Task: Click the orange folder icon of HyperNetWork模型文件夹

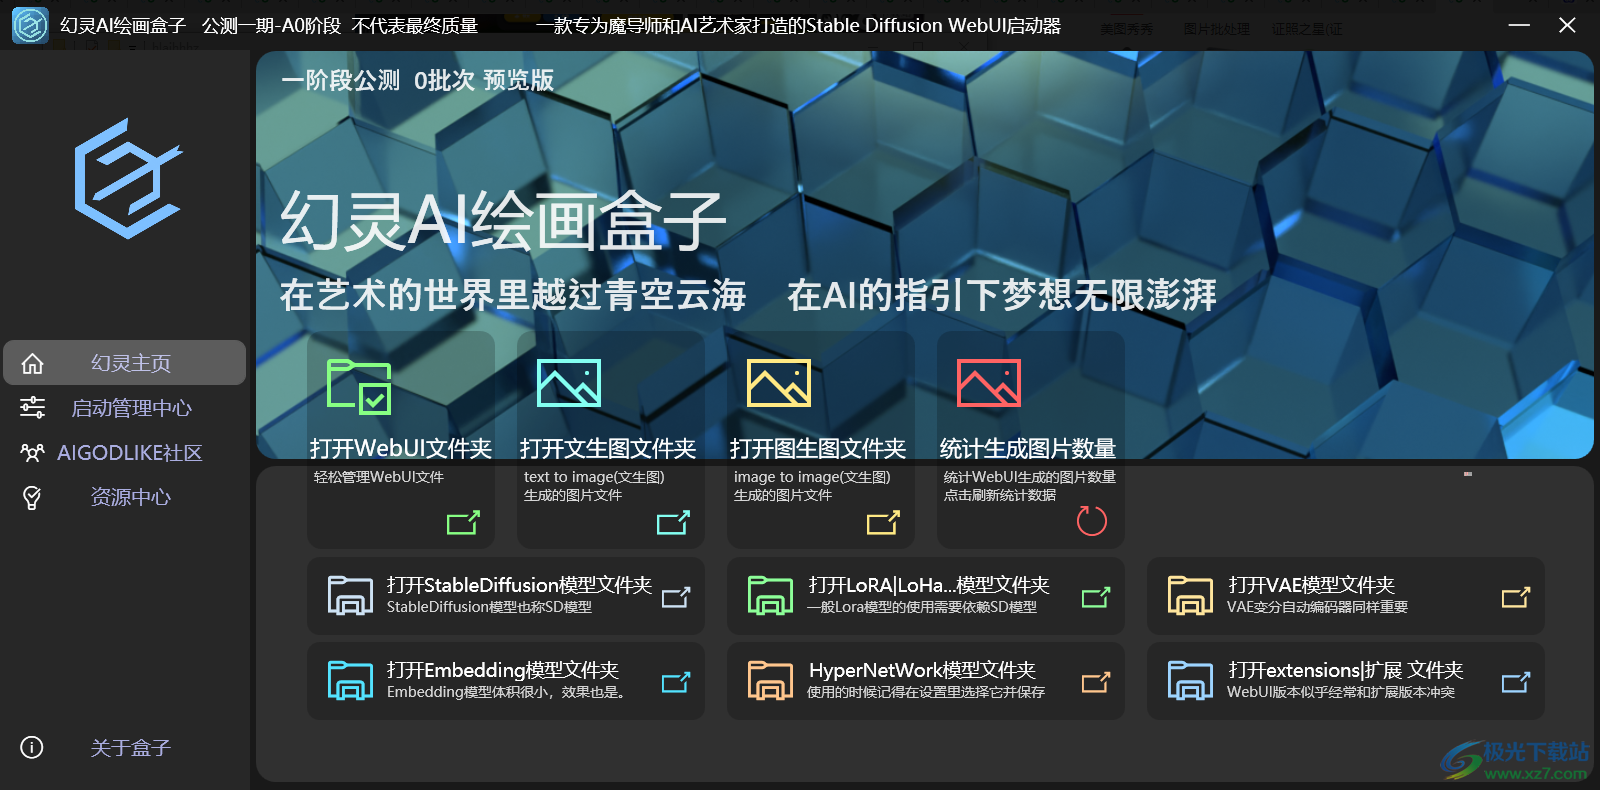Action: point(770,680)
